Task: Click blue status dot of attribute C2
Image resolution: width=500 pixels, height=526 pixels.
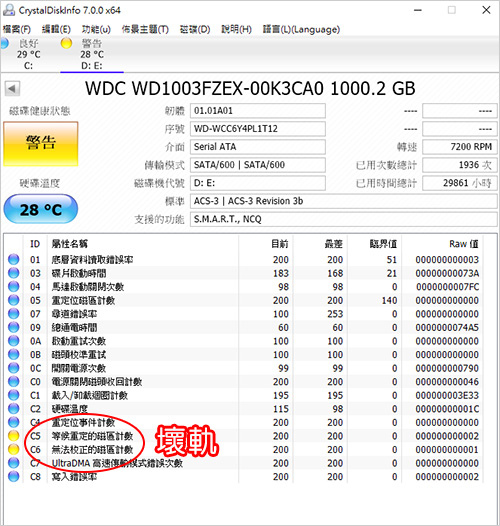Action: 13,409
